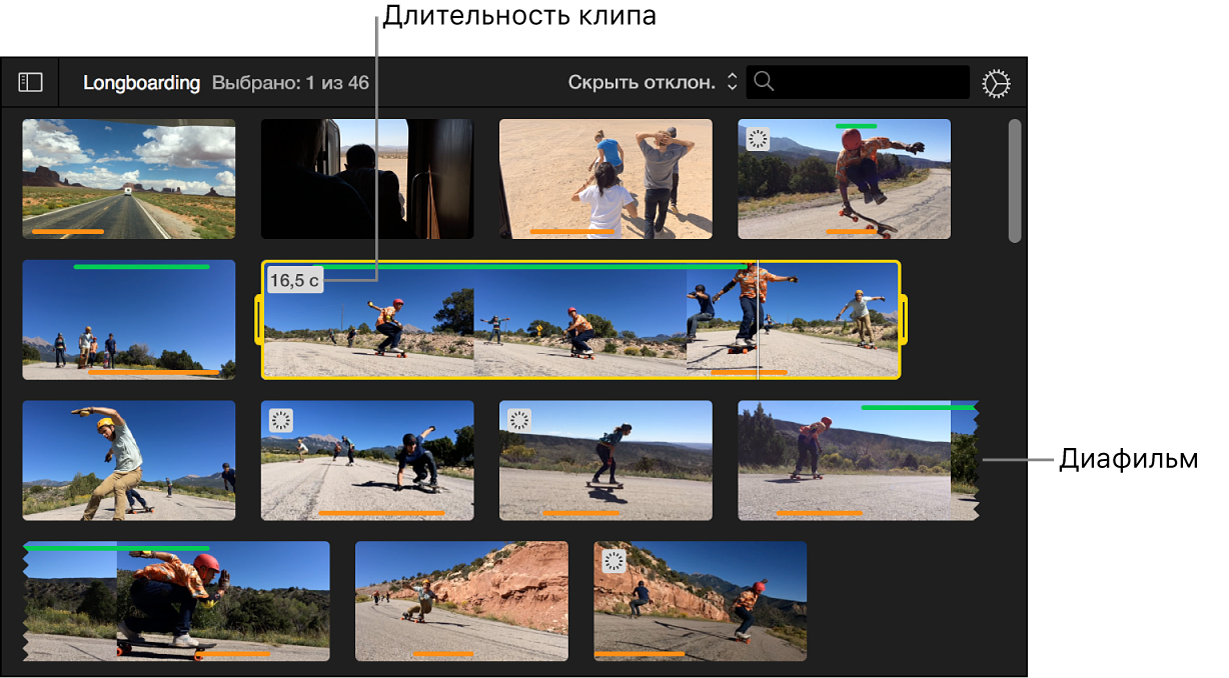Select the dark car interior clip
Viewport: 1229px width, 678px height.
[367, 179]
